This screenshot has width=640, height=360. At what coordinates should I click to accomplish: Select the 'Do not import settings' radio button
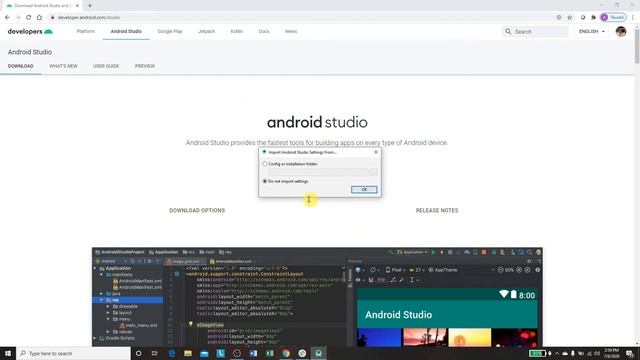265,181
